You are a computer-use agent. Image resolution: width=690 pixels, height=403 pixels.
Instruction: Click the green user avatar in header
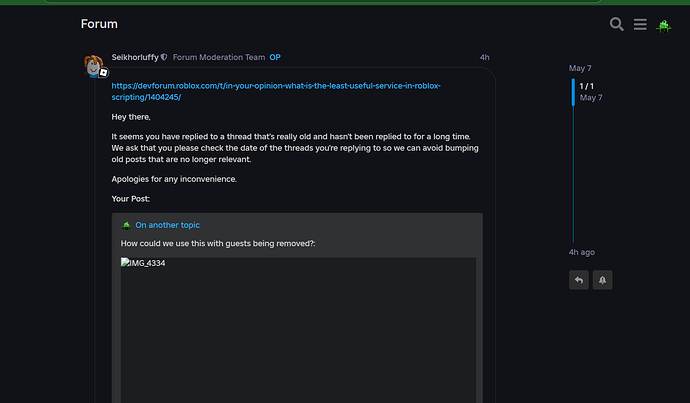pyautogui.click(x=663, y=25)
